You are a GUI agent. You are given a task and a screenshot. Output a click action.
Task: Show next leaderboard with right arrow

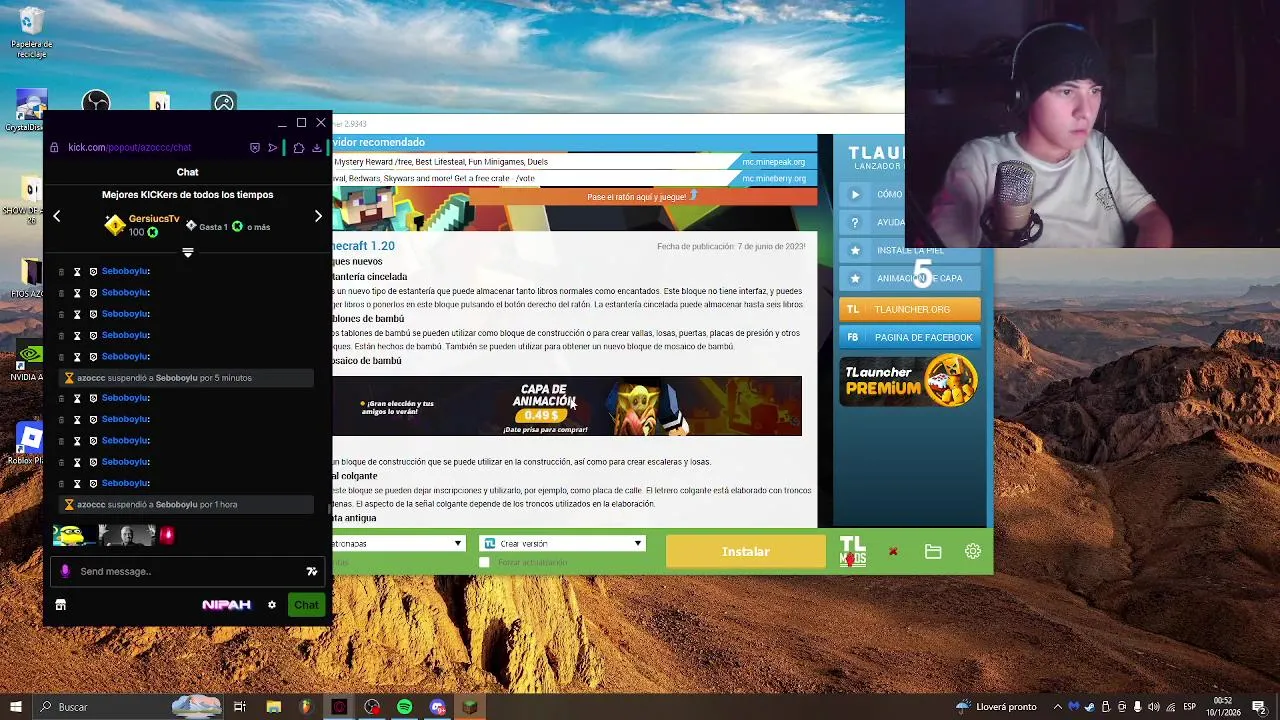[318, 216]
